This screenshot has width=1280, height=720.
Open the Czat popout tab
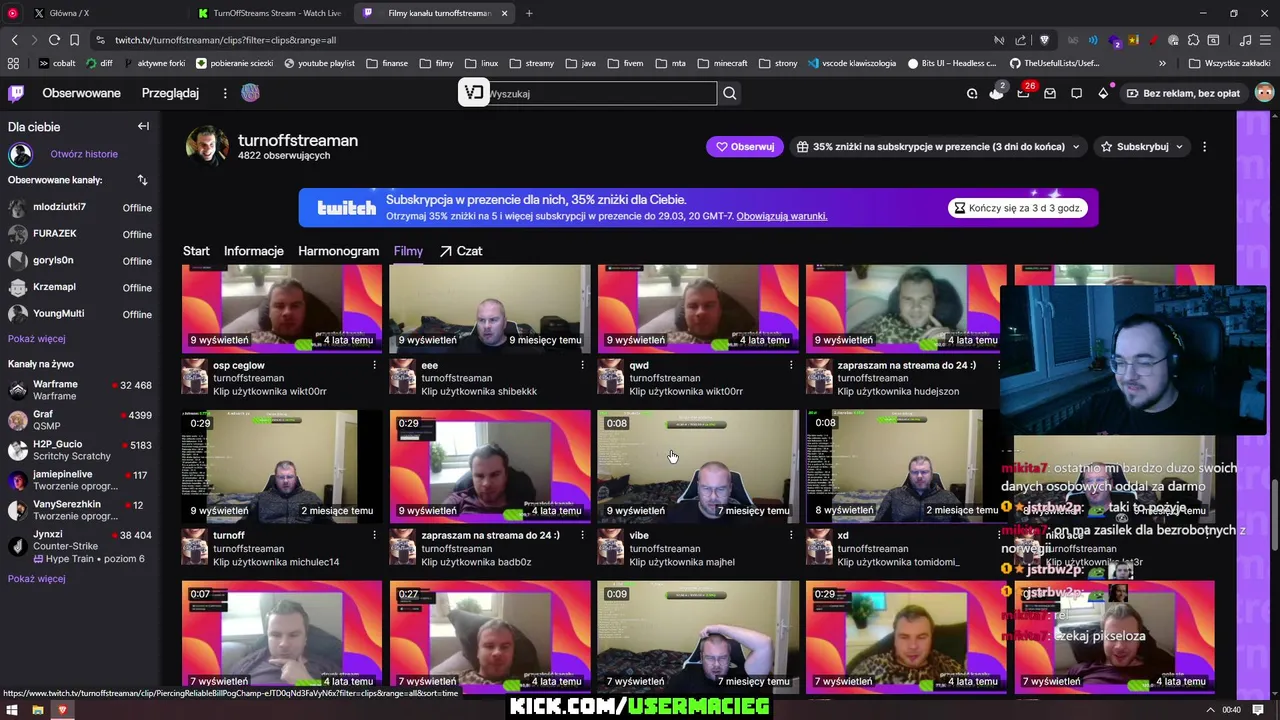click(461, 251)
